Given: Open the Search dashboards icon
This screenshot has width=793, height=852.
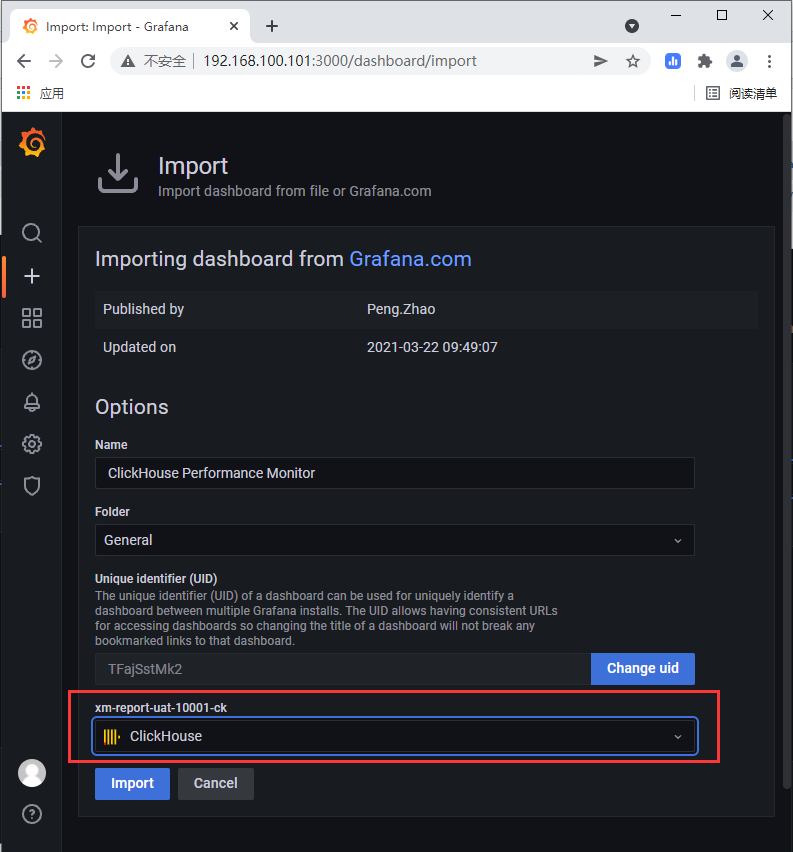Looking at the screenshot, I should click(32, 233).
